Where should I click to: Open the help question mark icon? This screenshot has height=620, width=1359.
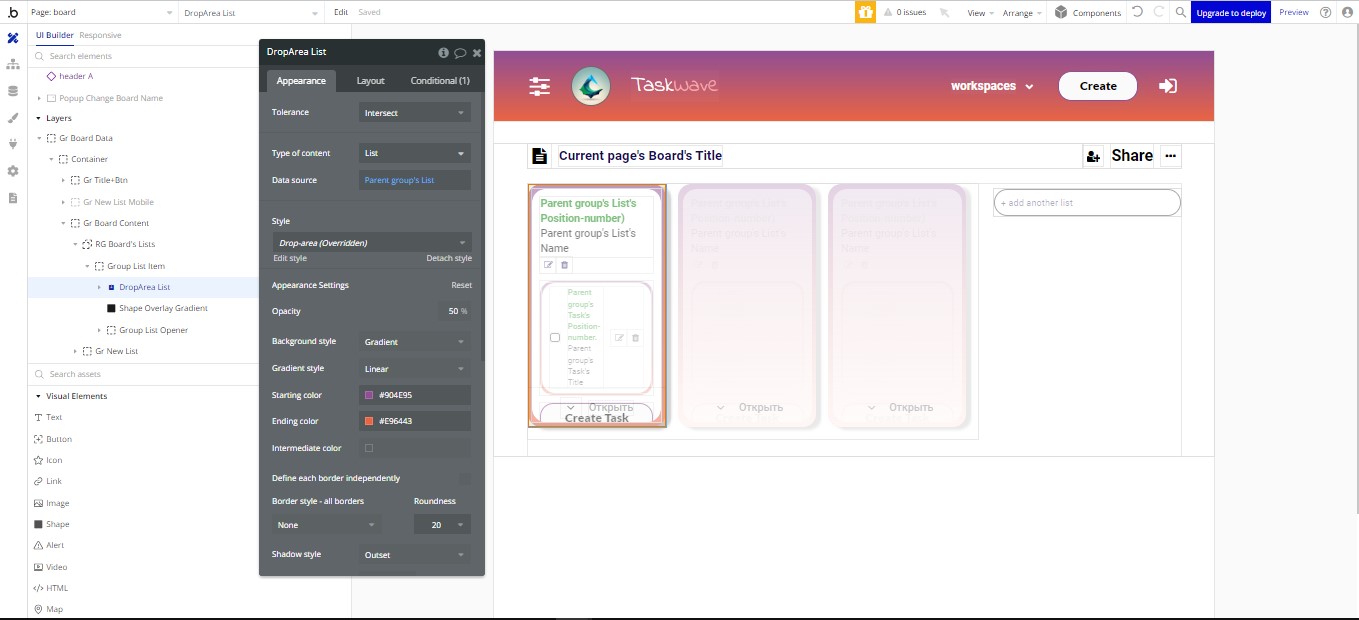(1325, 12)
